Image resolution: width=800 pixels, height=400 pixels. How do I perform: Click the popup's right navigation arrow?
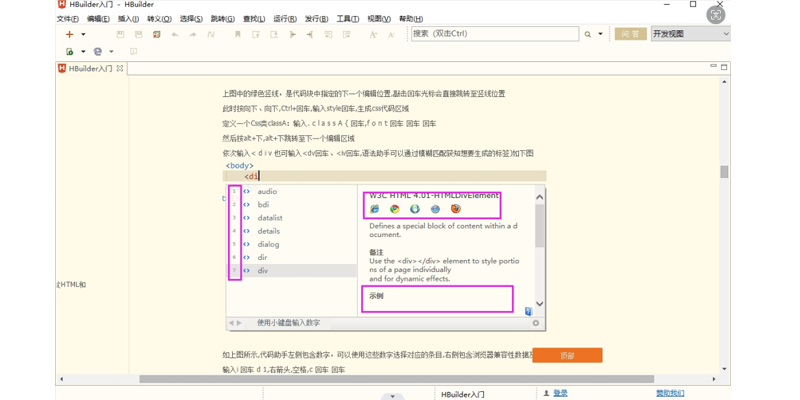pyautogui.click(x=238, y=323)
